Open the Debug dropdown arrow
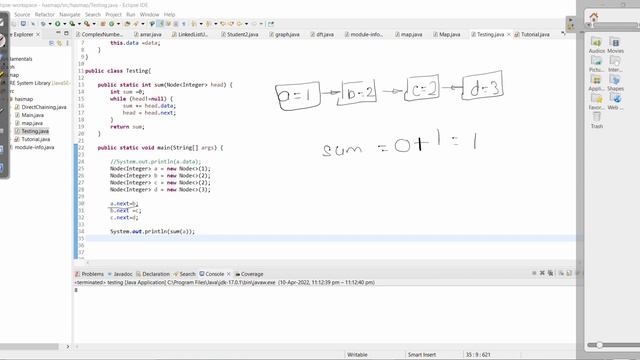The width and height of the screenshot is (640, 360). (x=50, y=24)
